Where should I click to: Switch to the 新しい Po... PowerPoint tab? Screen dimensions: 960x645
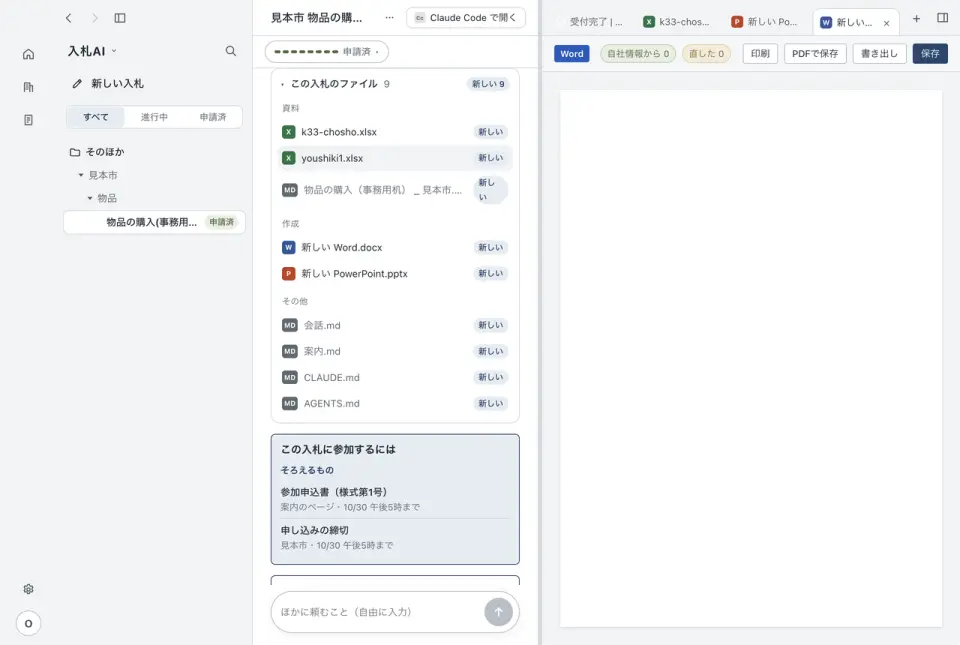[765, 22]
